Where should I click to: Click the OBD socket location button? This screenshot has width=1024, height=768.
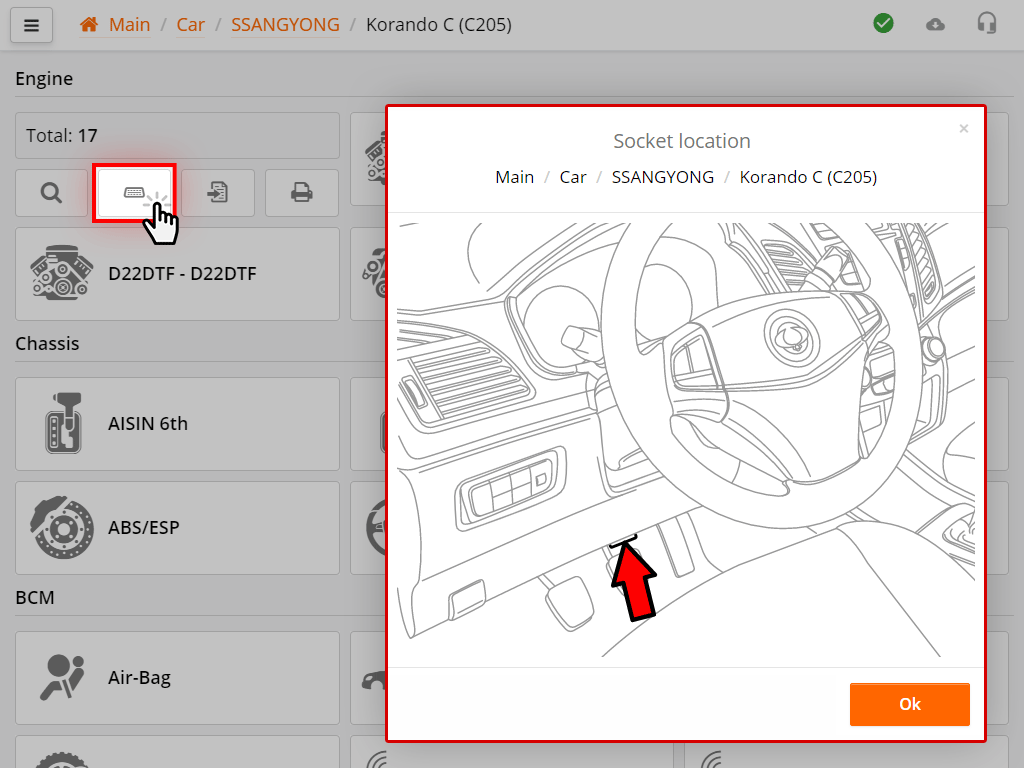click(x=134, y=192)
